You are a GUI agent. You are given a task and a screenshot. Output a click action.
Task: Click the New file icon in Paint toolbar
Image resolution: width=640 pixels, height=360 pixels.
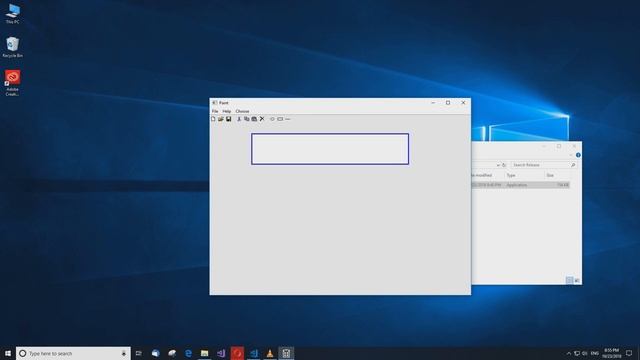213,119
